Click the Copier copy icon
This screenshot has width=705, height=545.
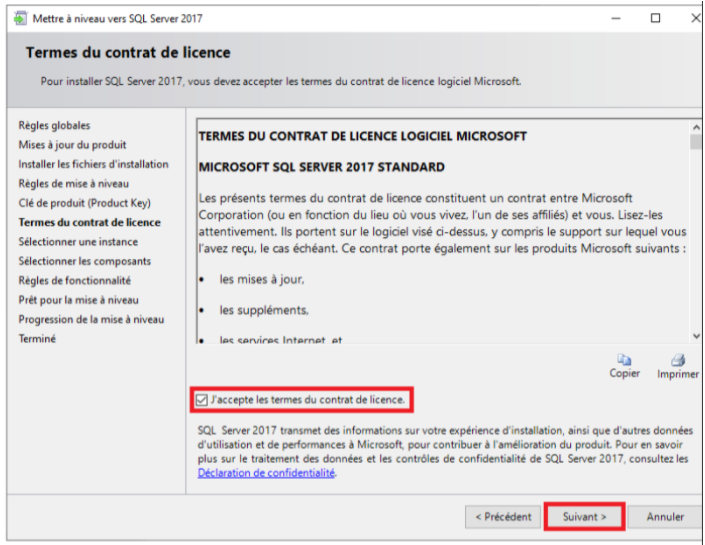(x=624, y=360)
